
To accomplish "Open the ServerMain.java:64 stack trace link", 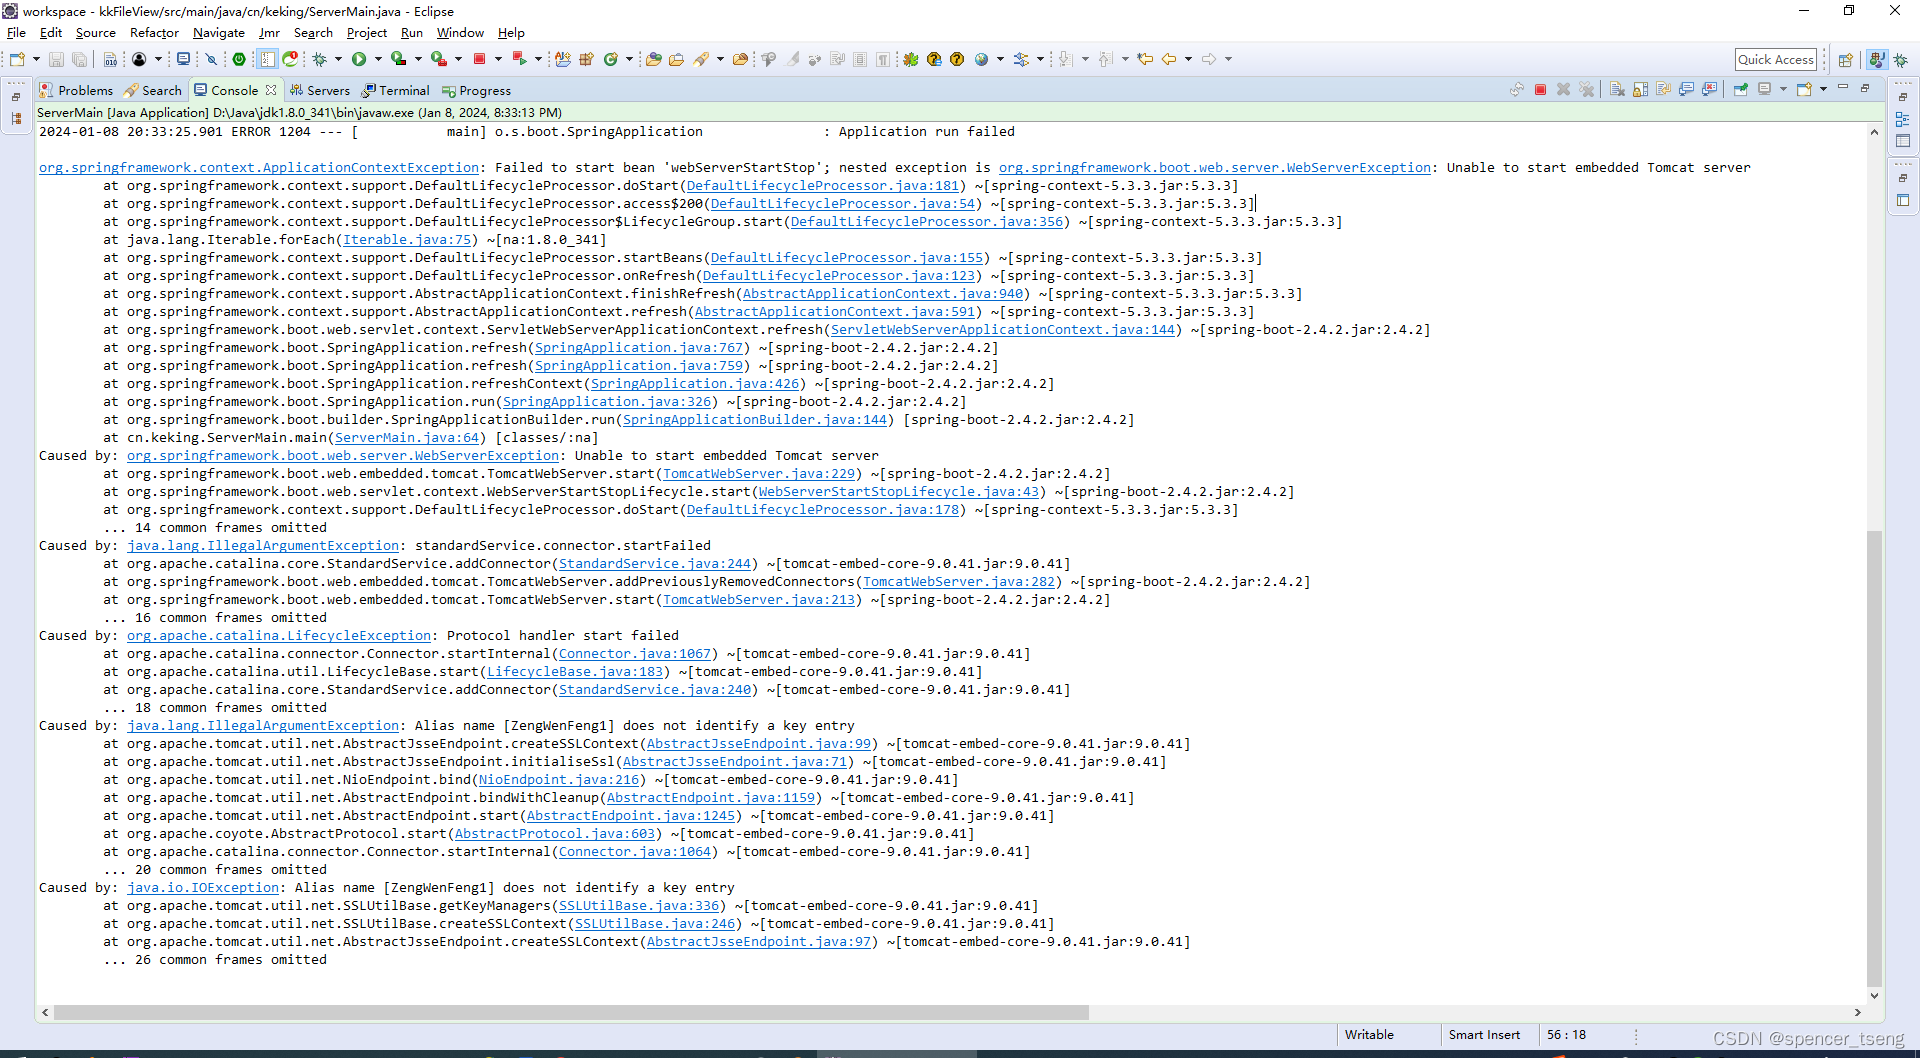I will [407, 438].
